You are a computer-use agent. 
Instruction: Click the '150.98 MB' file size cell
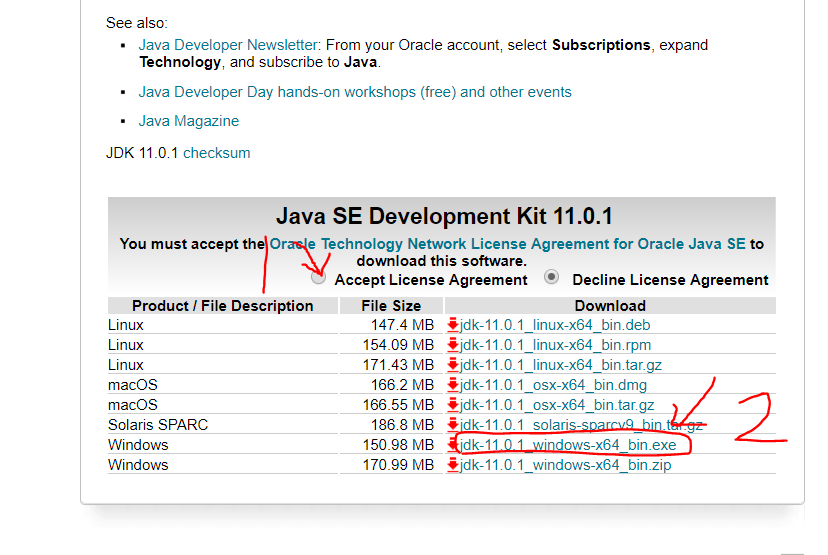[x=391, y=445]
